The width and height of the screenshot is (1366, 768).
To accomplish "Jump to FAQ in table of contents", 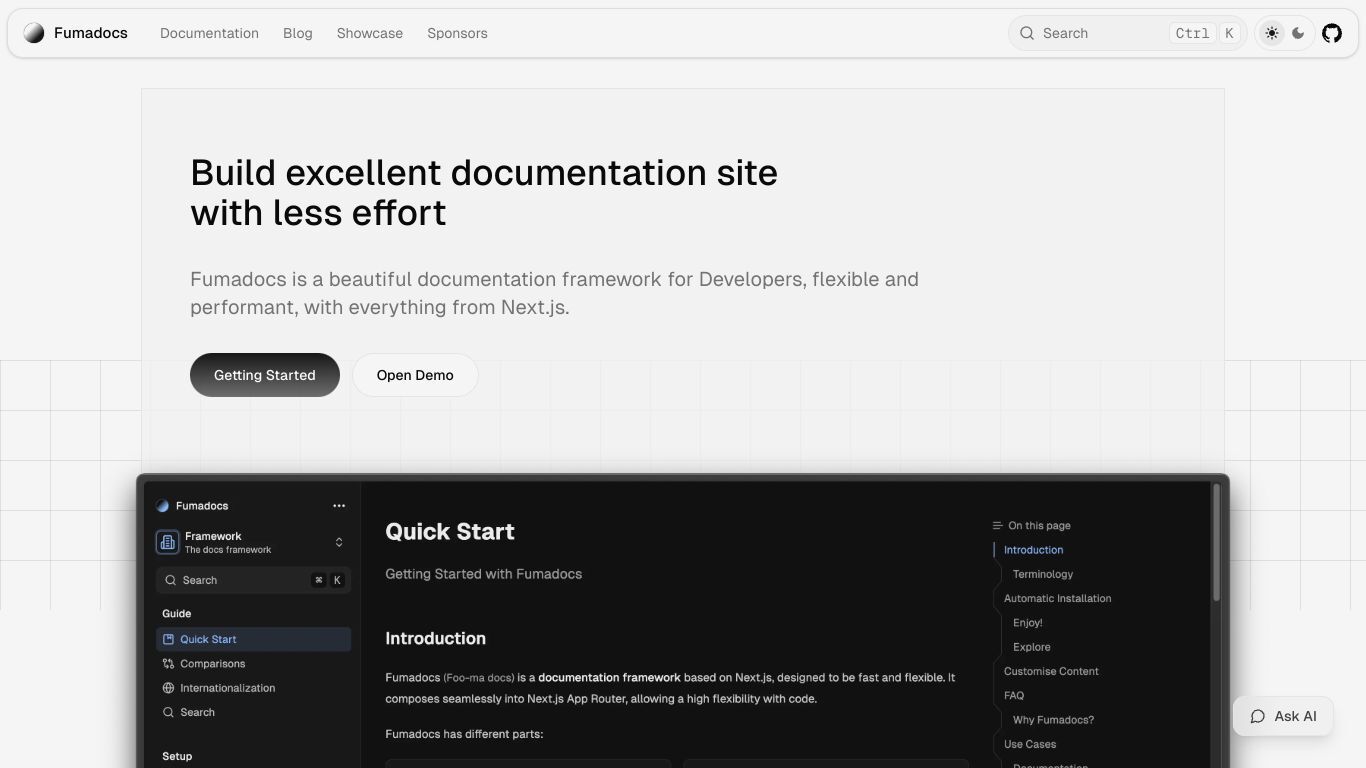I will pos(1014,695).
